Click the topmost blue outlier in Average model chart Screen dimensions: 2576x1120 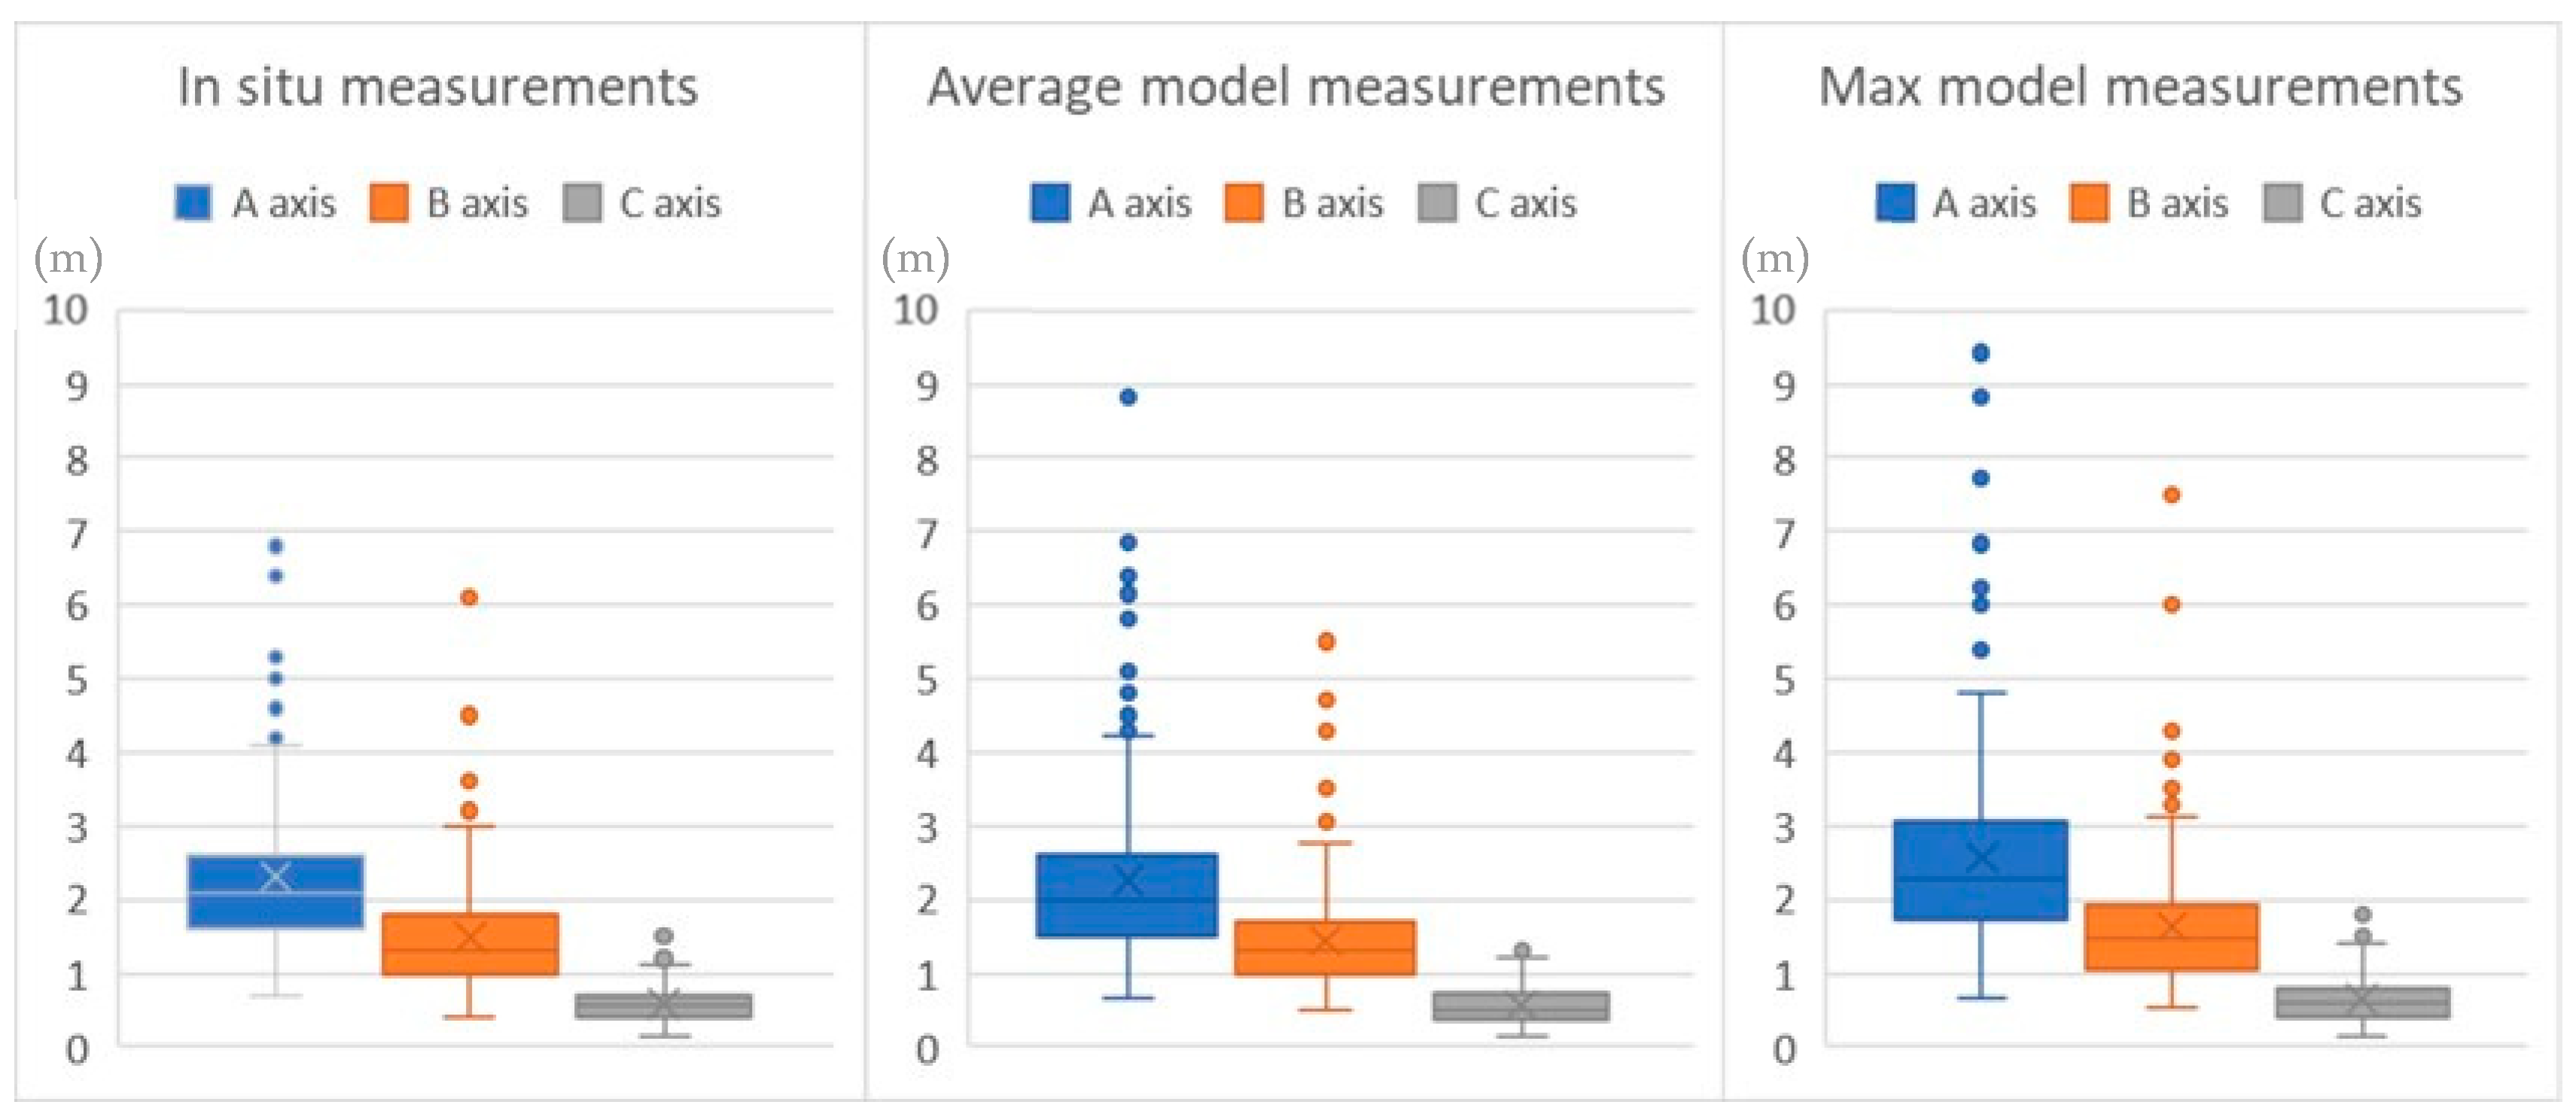[x=1128, y=397]
